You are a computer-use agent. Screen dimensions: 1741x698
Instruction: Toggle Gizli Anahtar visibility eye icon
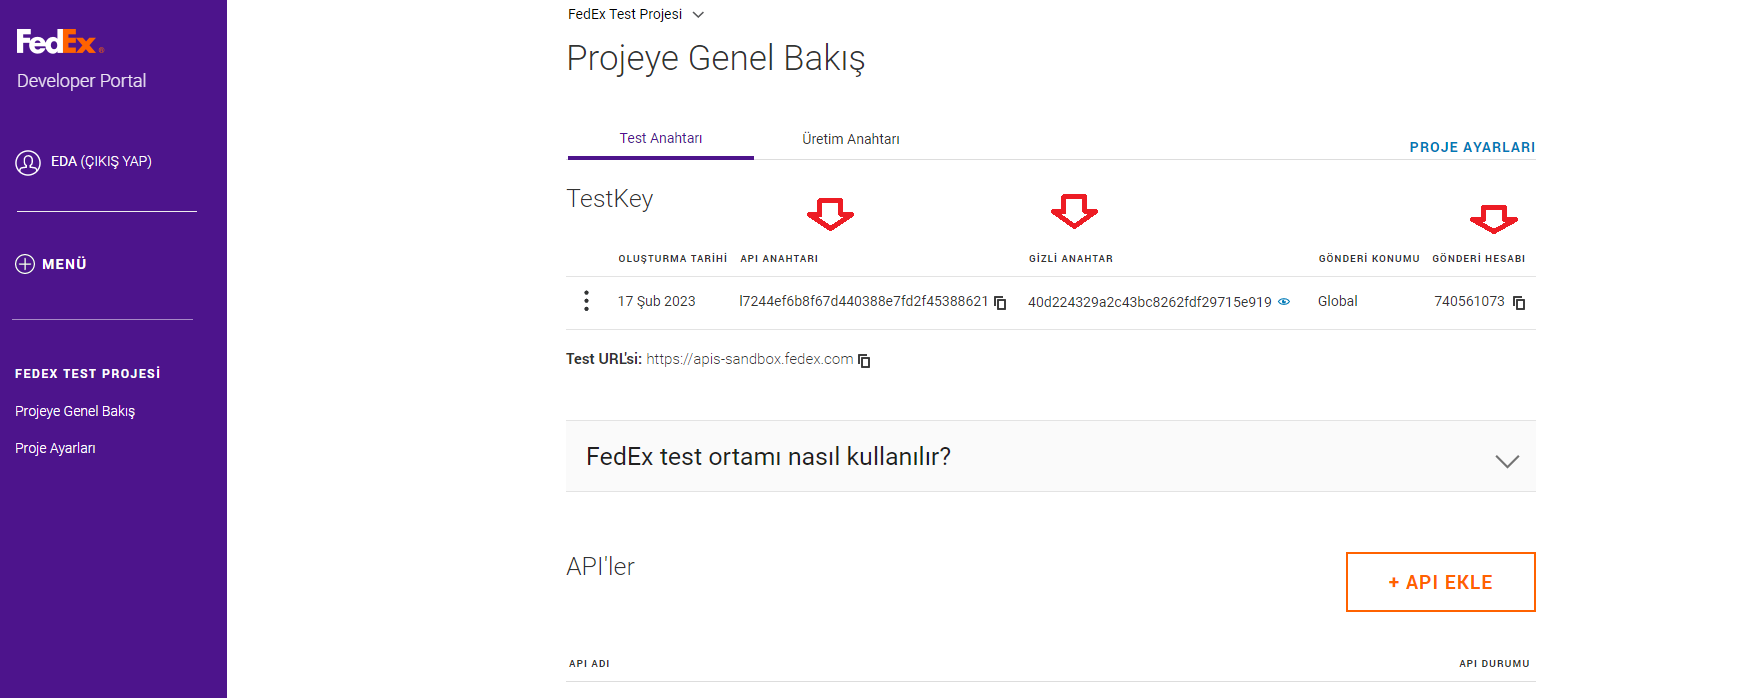coord(1284,301)
